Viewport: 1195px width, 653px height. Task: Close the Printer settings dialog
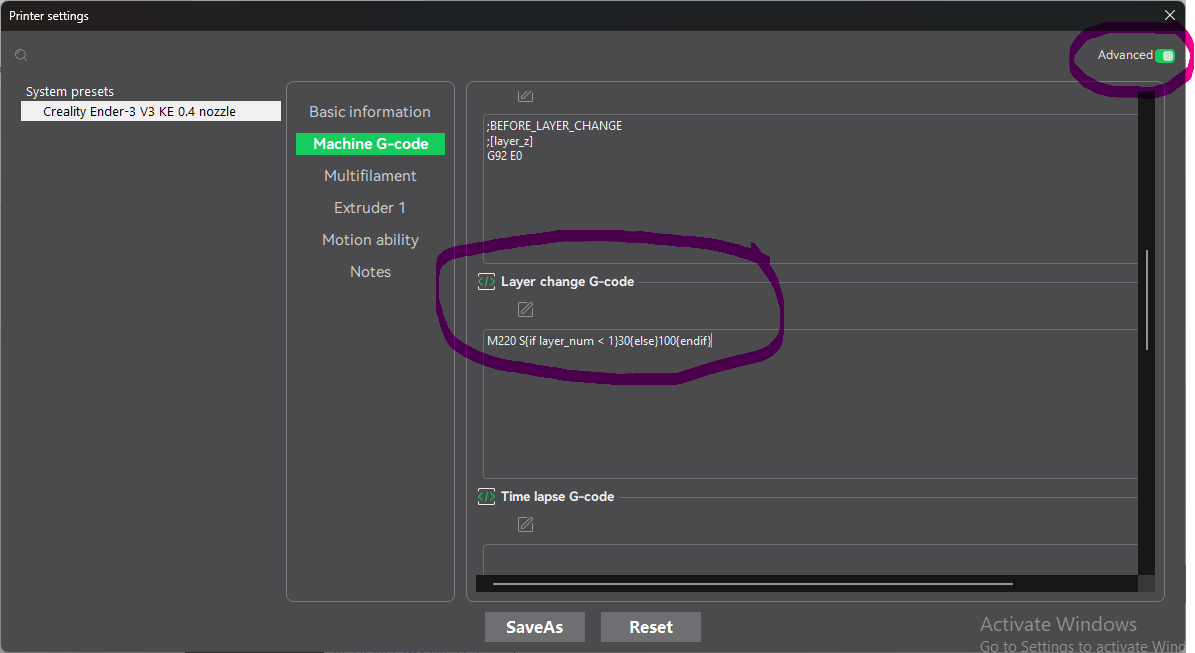pos(1170,15)
